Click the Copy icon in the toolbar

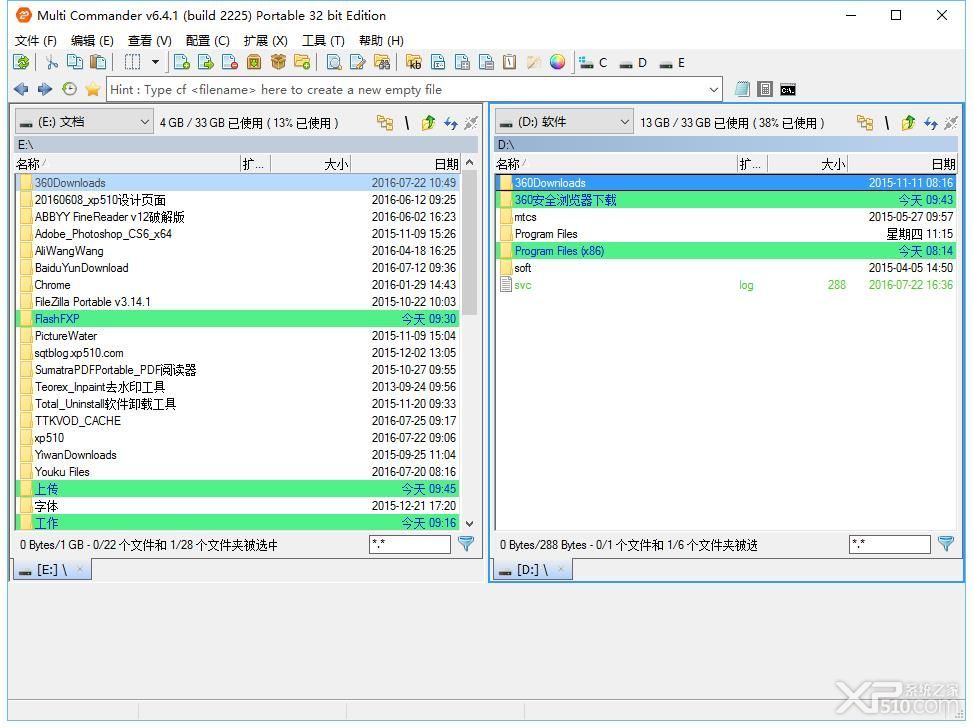pos(74,62)
